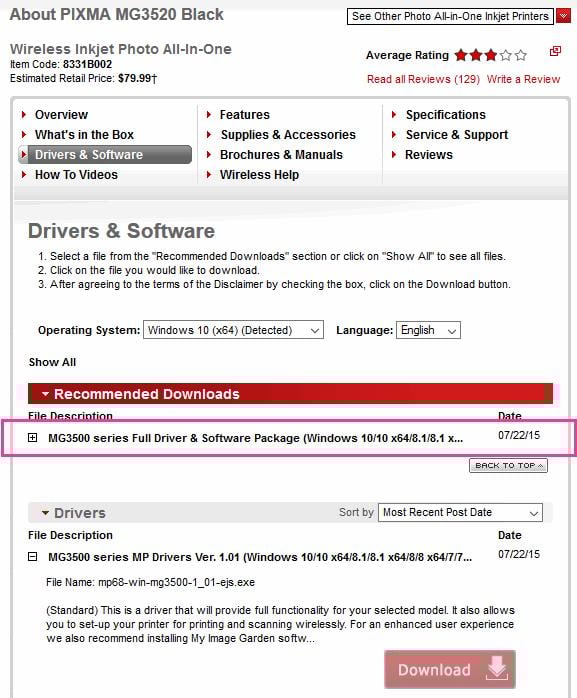Click 07/22/15 date in the MP Drivers row

pos(519,554)
